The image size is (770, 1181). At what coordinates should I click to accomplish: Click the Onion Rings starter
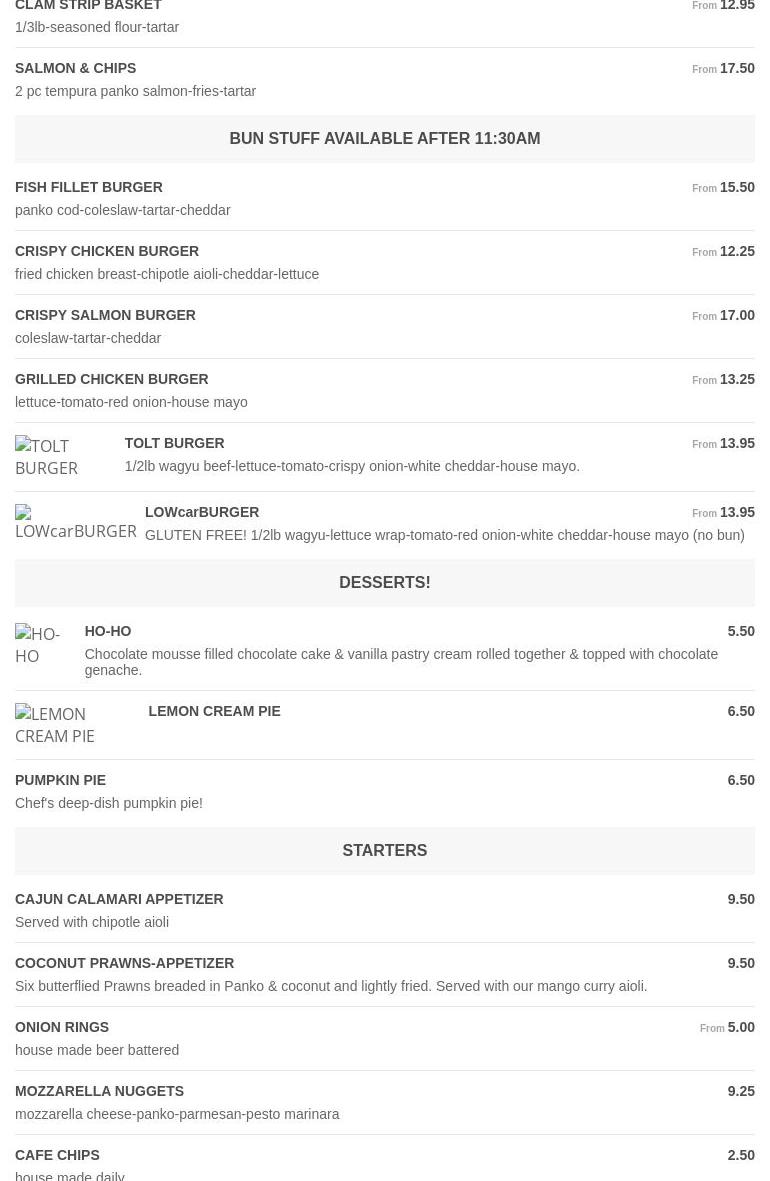62,1027
